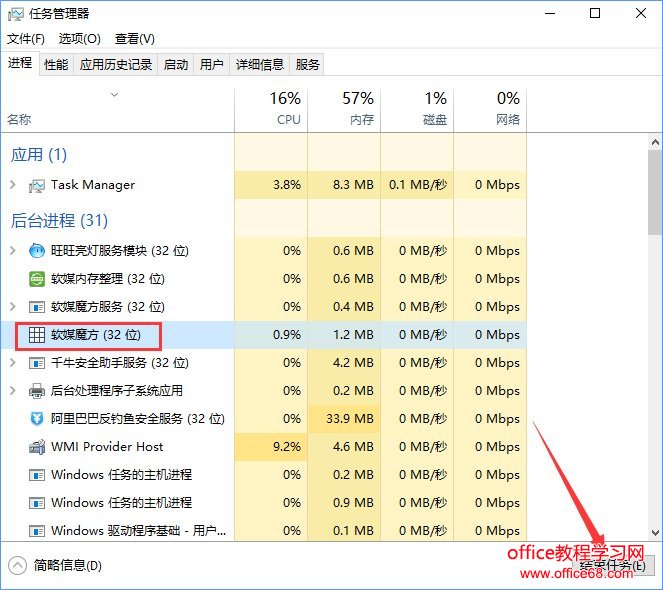Viewport: 663px width, 590px height.
Task: Click the 软媒内存整理 green icon
Action: 37,279
